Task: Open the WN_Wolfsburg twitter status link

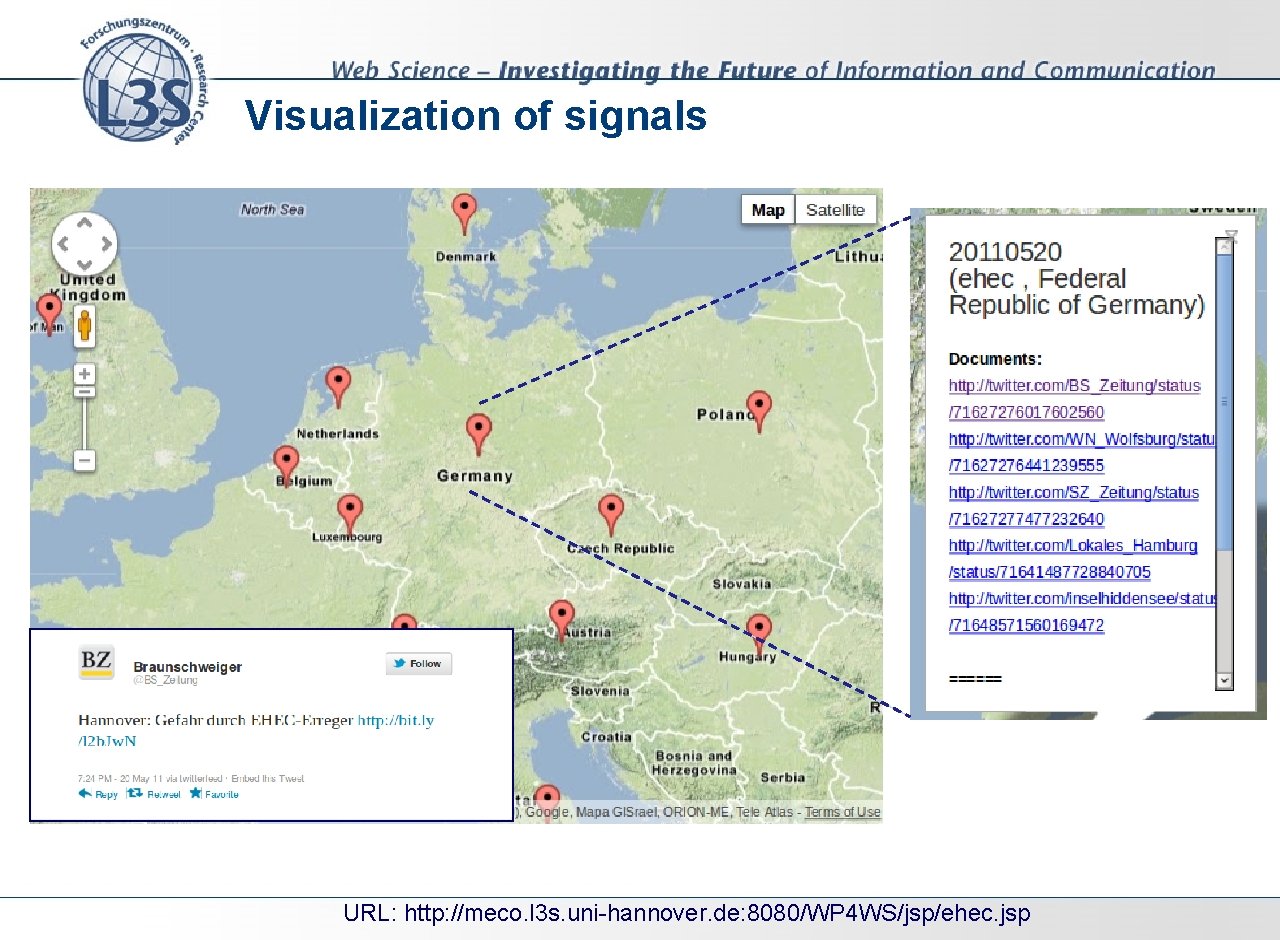Action: click(x=1082, y=452)
